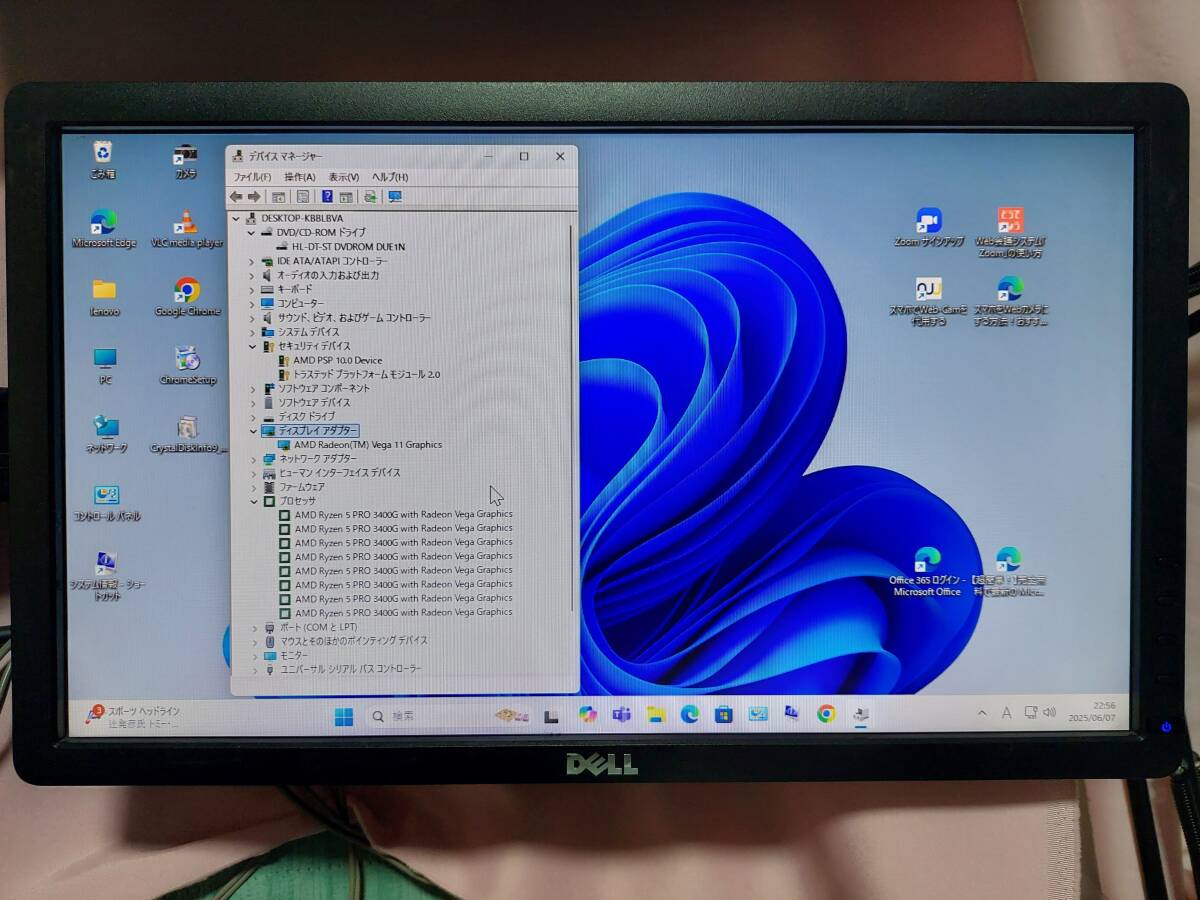Collapse the DESKTOP-KBBLBVA root node
Image resolution: width=1200 pixels, height=900 pixels.
click(237, 218)
